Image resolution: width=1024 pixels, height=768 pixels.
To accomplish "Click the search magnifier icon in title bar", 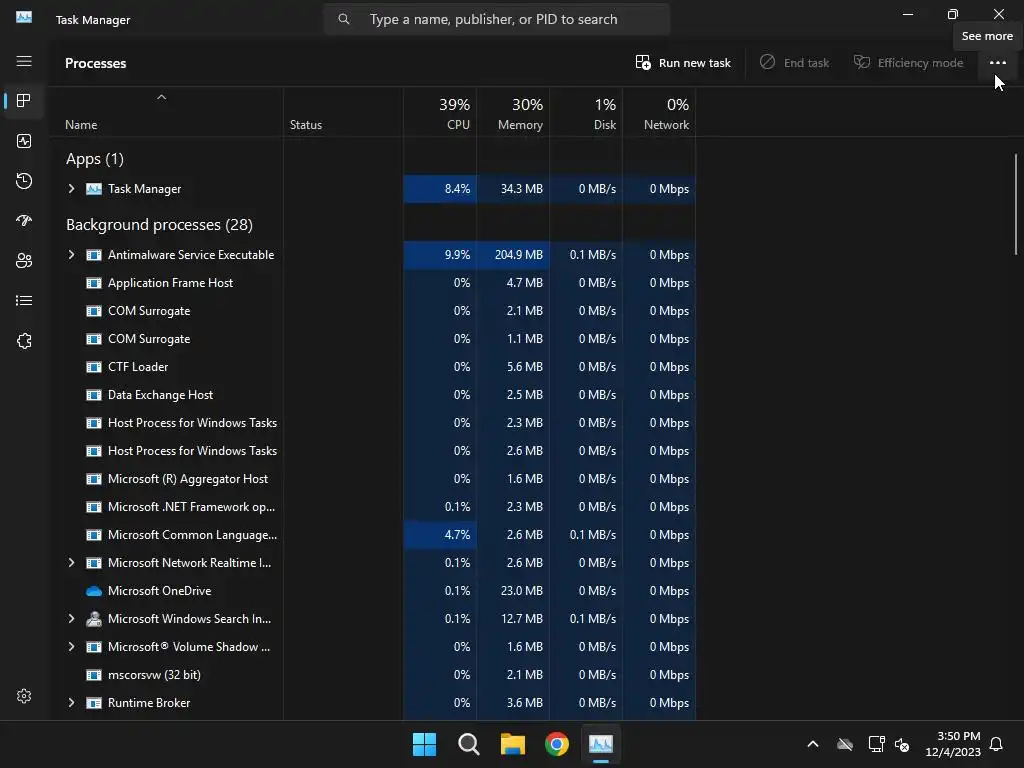I will 344,19.
